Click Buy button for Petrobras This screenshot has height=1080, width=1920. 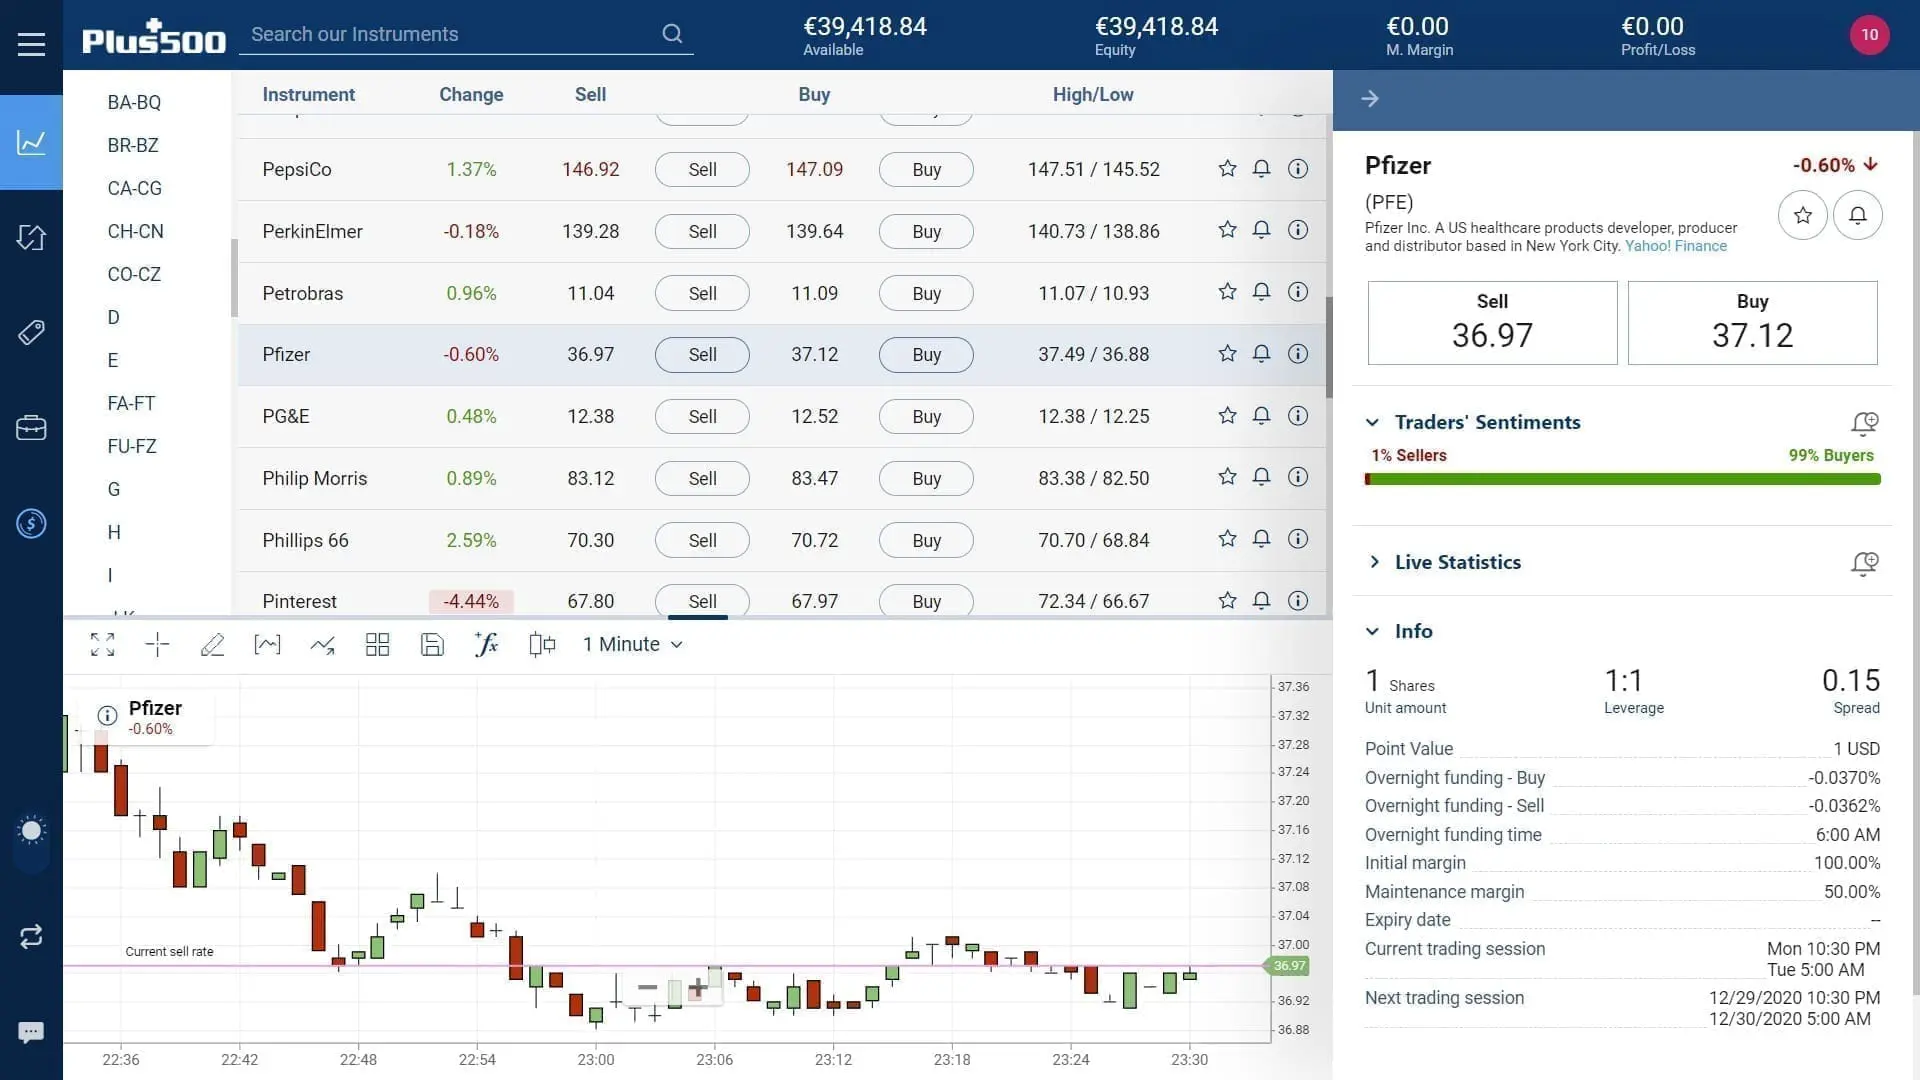tap(926, 293)
